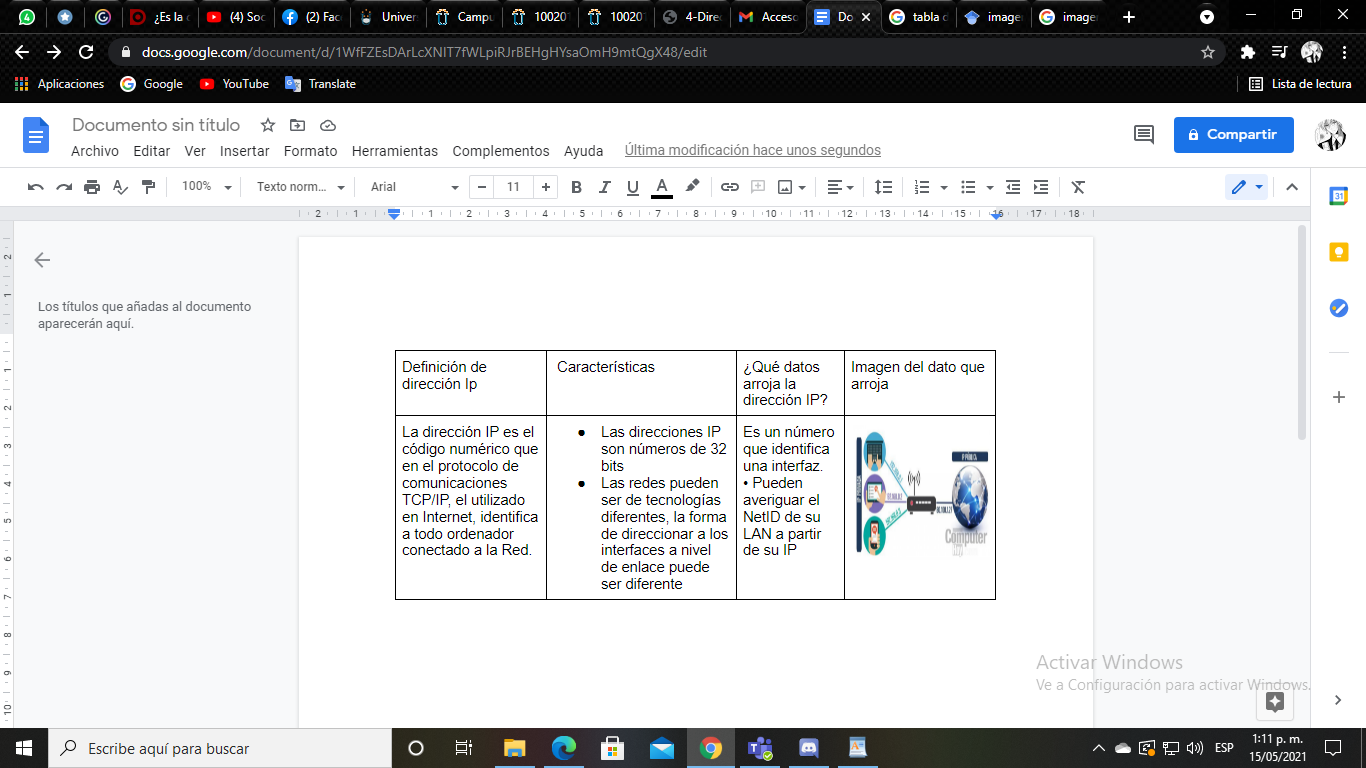The width and height of the screenshot is (1366, 768).
Task: Open the text color swatch picker
Action: pos(662,187)
